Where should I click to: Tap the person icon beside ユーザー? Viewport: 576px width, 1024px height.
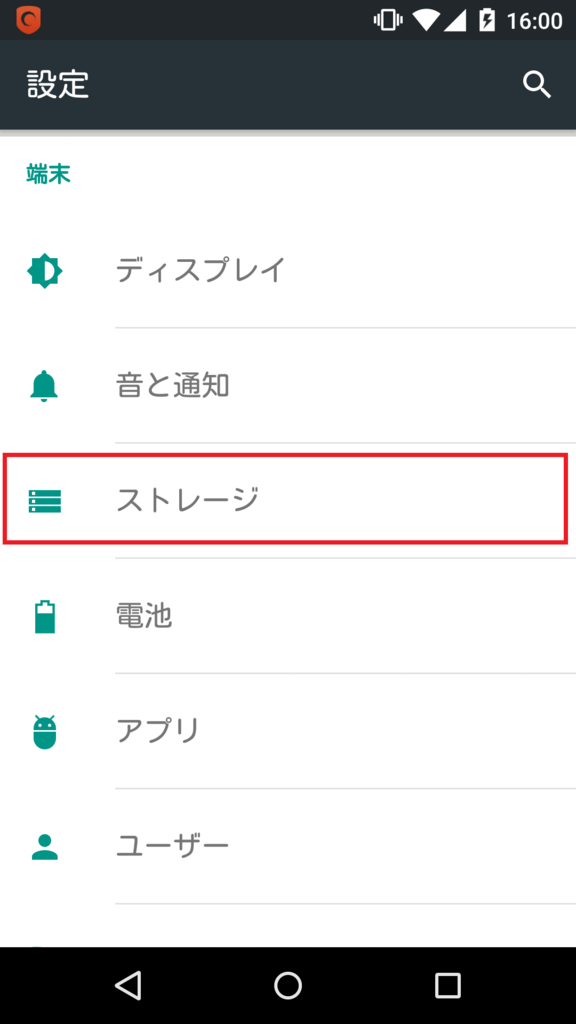[x=45, y=845]
